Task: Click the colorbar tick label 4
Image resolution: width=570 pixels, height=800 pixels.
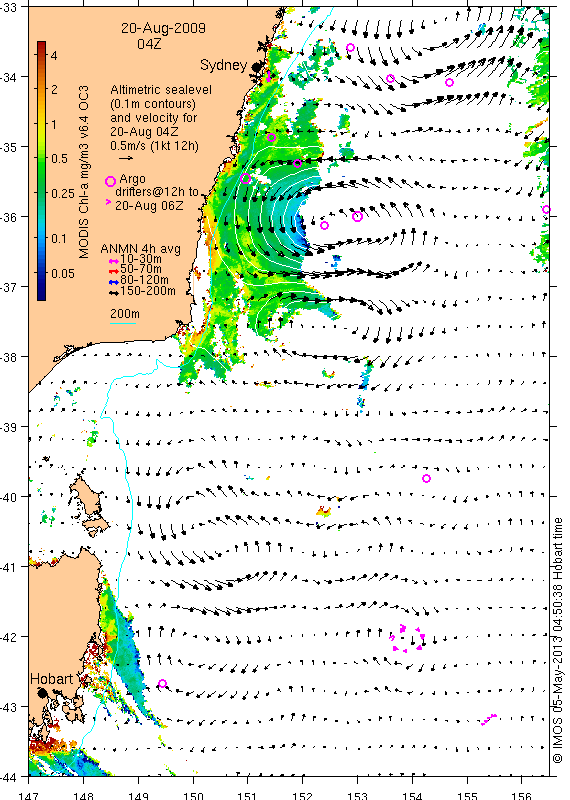Action: tap(54, 55)
